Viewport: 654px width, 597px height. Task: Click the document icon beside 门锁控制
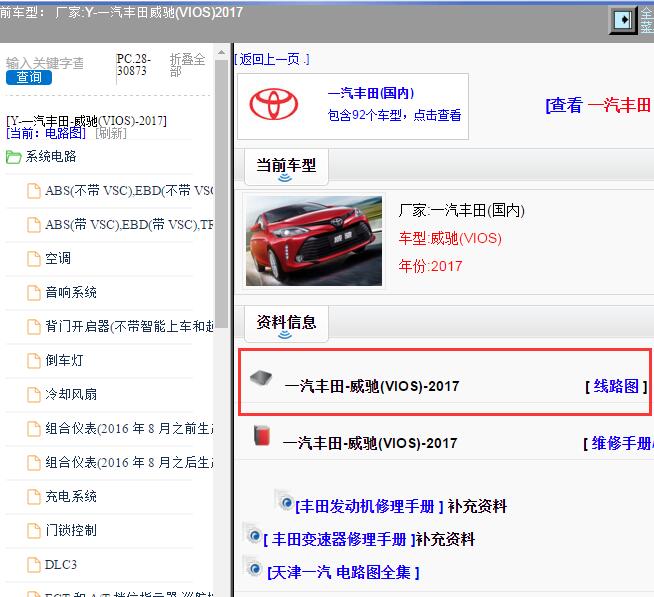pyautogui.click(x=34, y=531)
